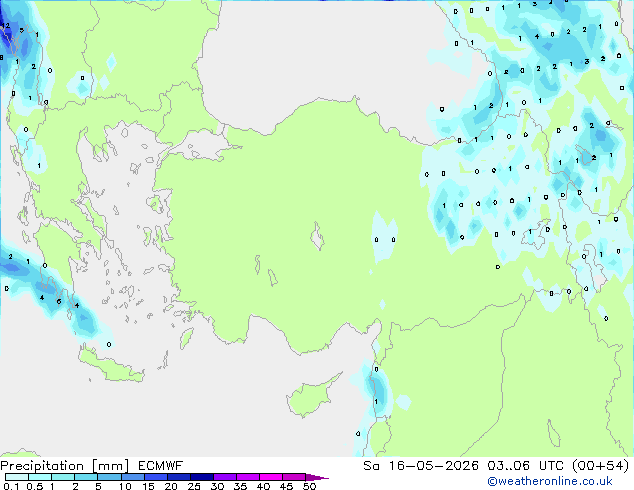This screenshot has width=634, height=490.
Task: Click the '0.5' legend scale label
Action: click(x=35, y=486)
